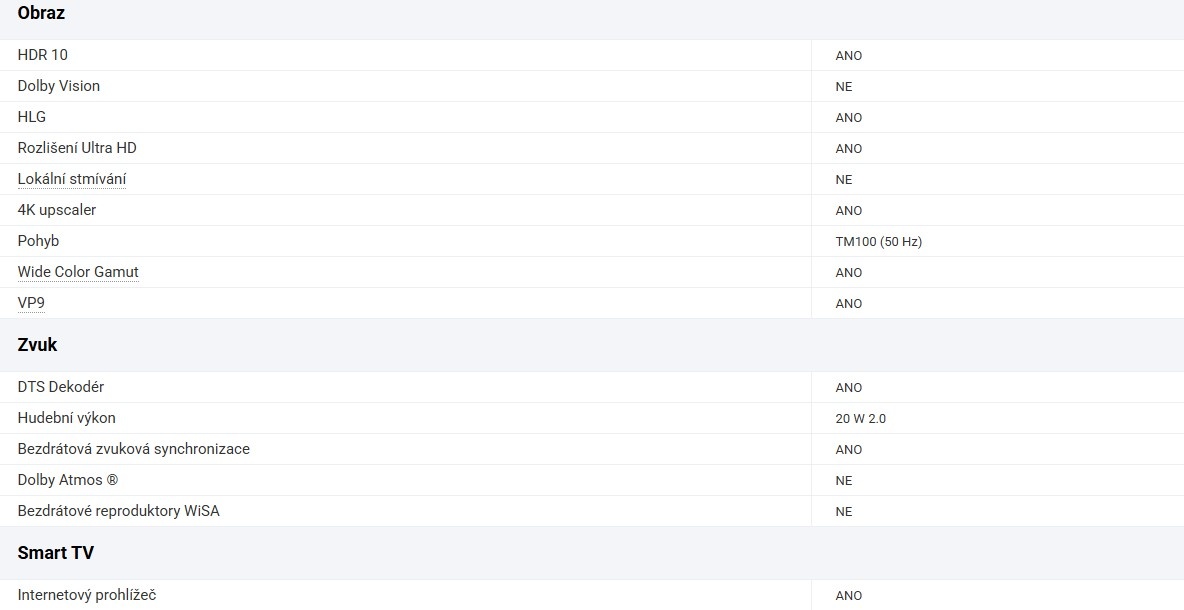Screen dimensions: 1184x610
Task: Click the HLG specification label
Action: pyautogui.click(x=32, y=117)
